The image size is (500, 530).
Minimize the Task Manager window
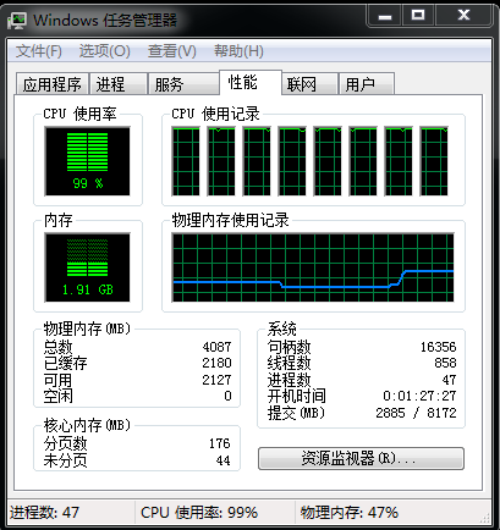pos(385,16)
